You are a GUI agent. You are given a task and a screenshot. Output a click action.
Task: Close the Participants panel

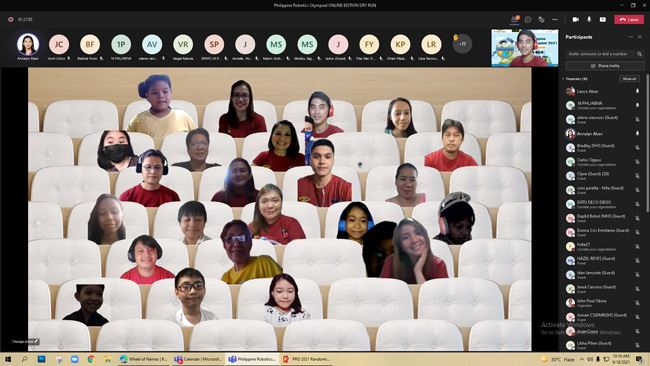[640, 37]
